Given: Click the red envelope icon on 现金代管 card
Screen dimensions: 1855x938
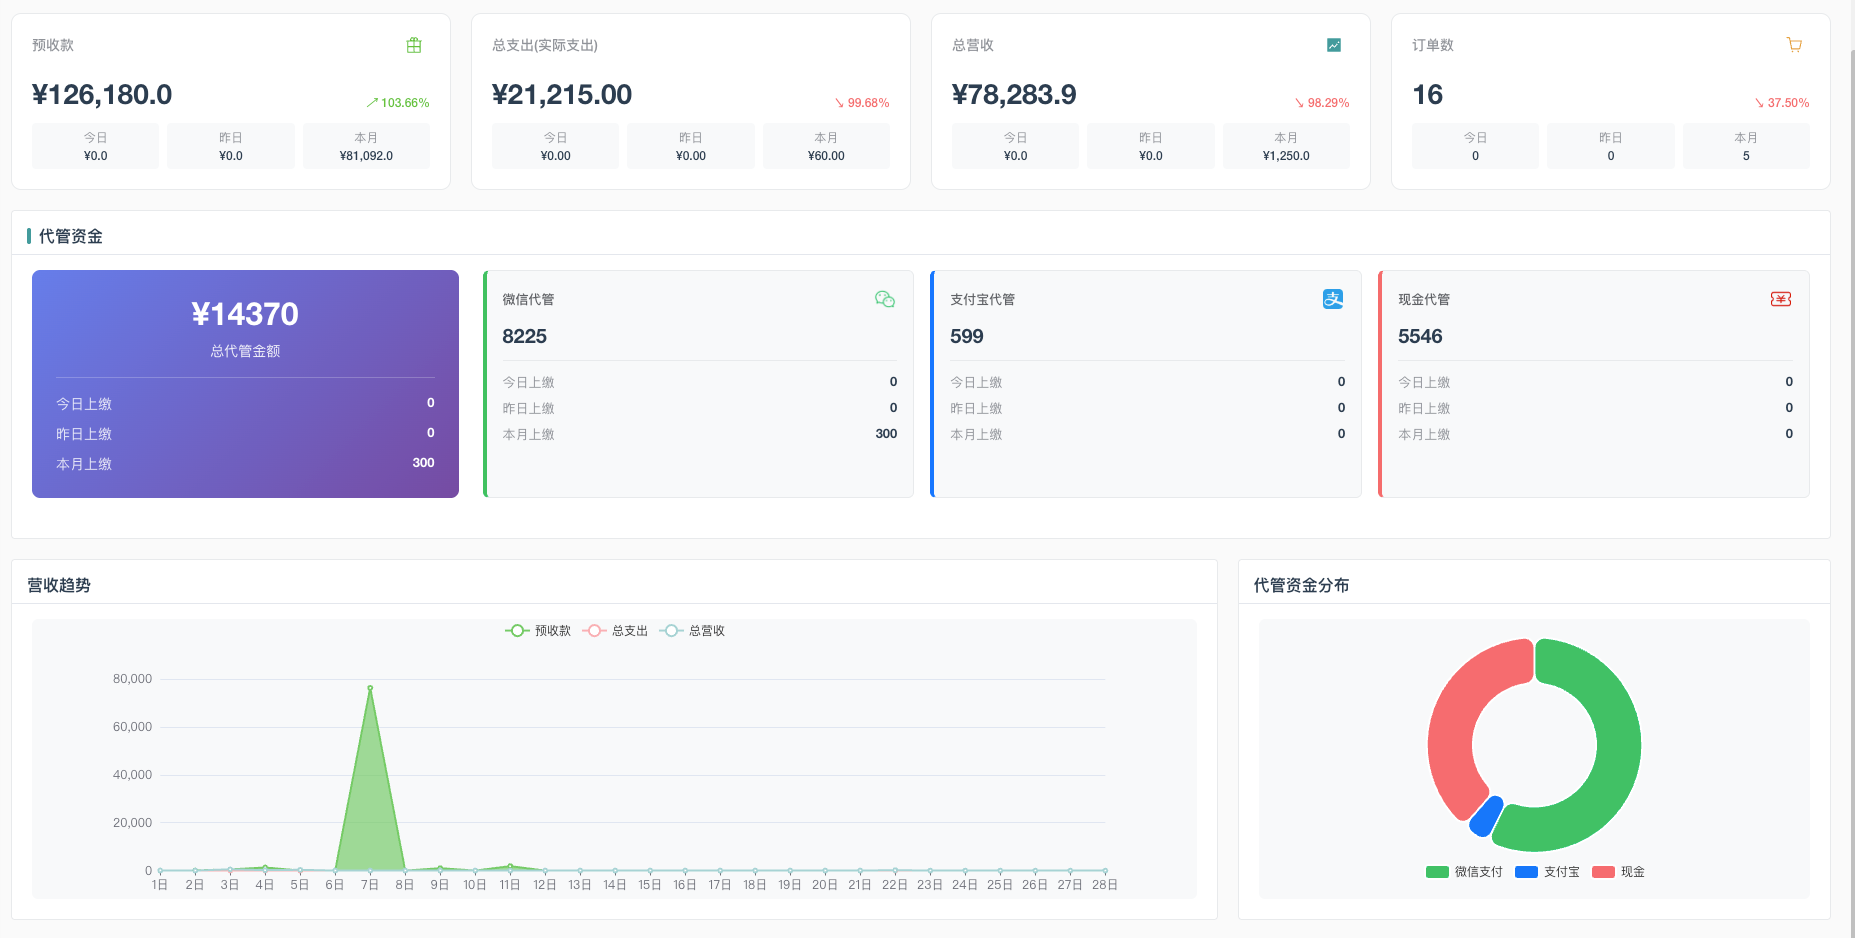Looking at the screenshot, I should pyautogui.click(x=1780, y=299).
